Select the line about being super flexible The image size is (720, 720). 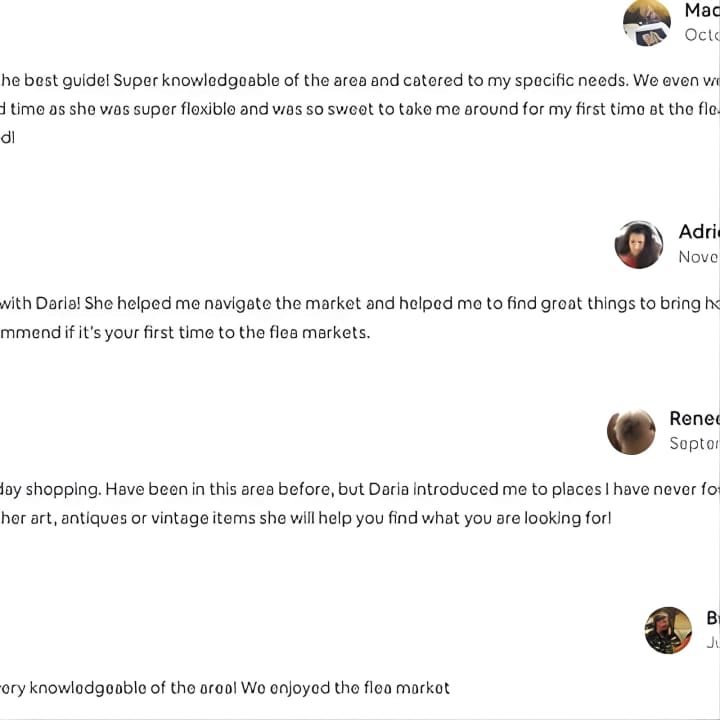(360, 109)
